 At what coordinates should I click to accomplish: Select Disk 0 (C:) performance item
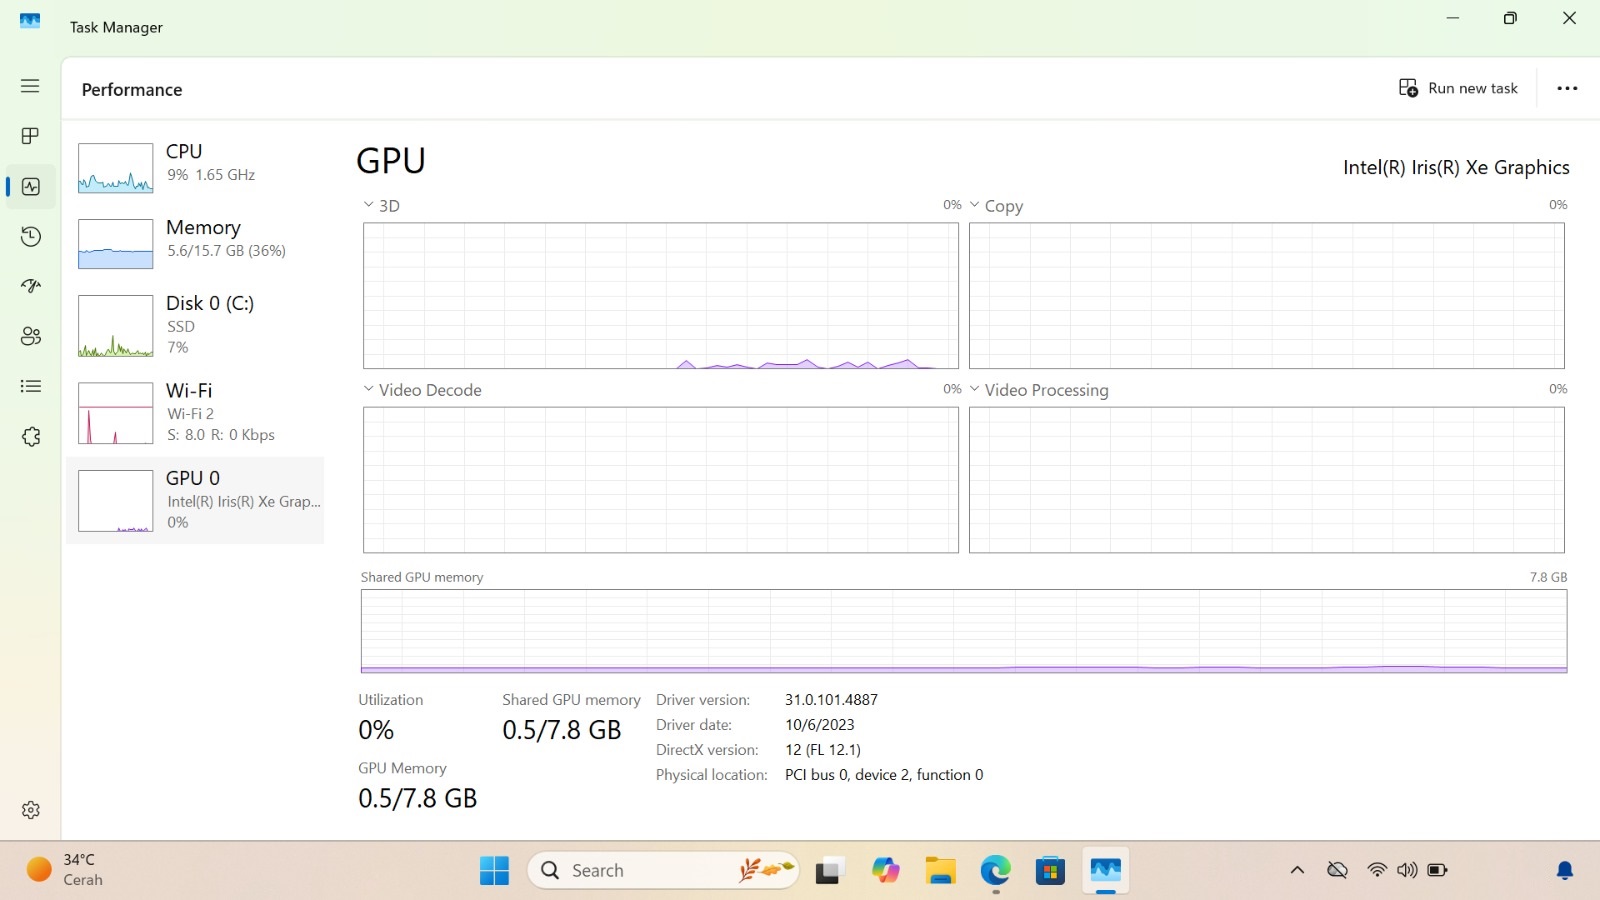pyautogui.click(x=195, y=324)
